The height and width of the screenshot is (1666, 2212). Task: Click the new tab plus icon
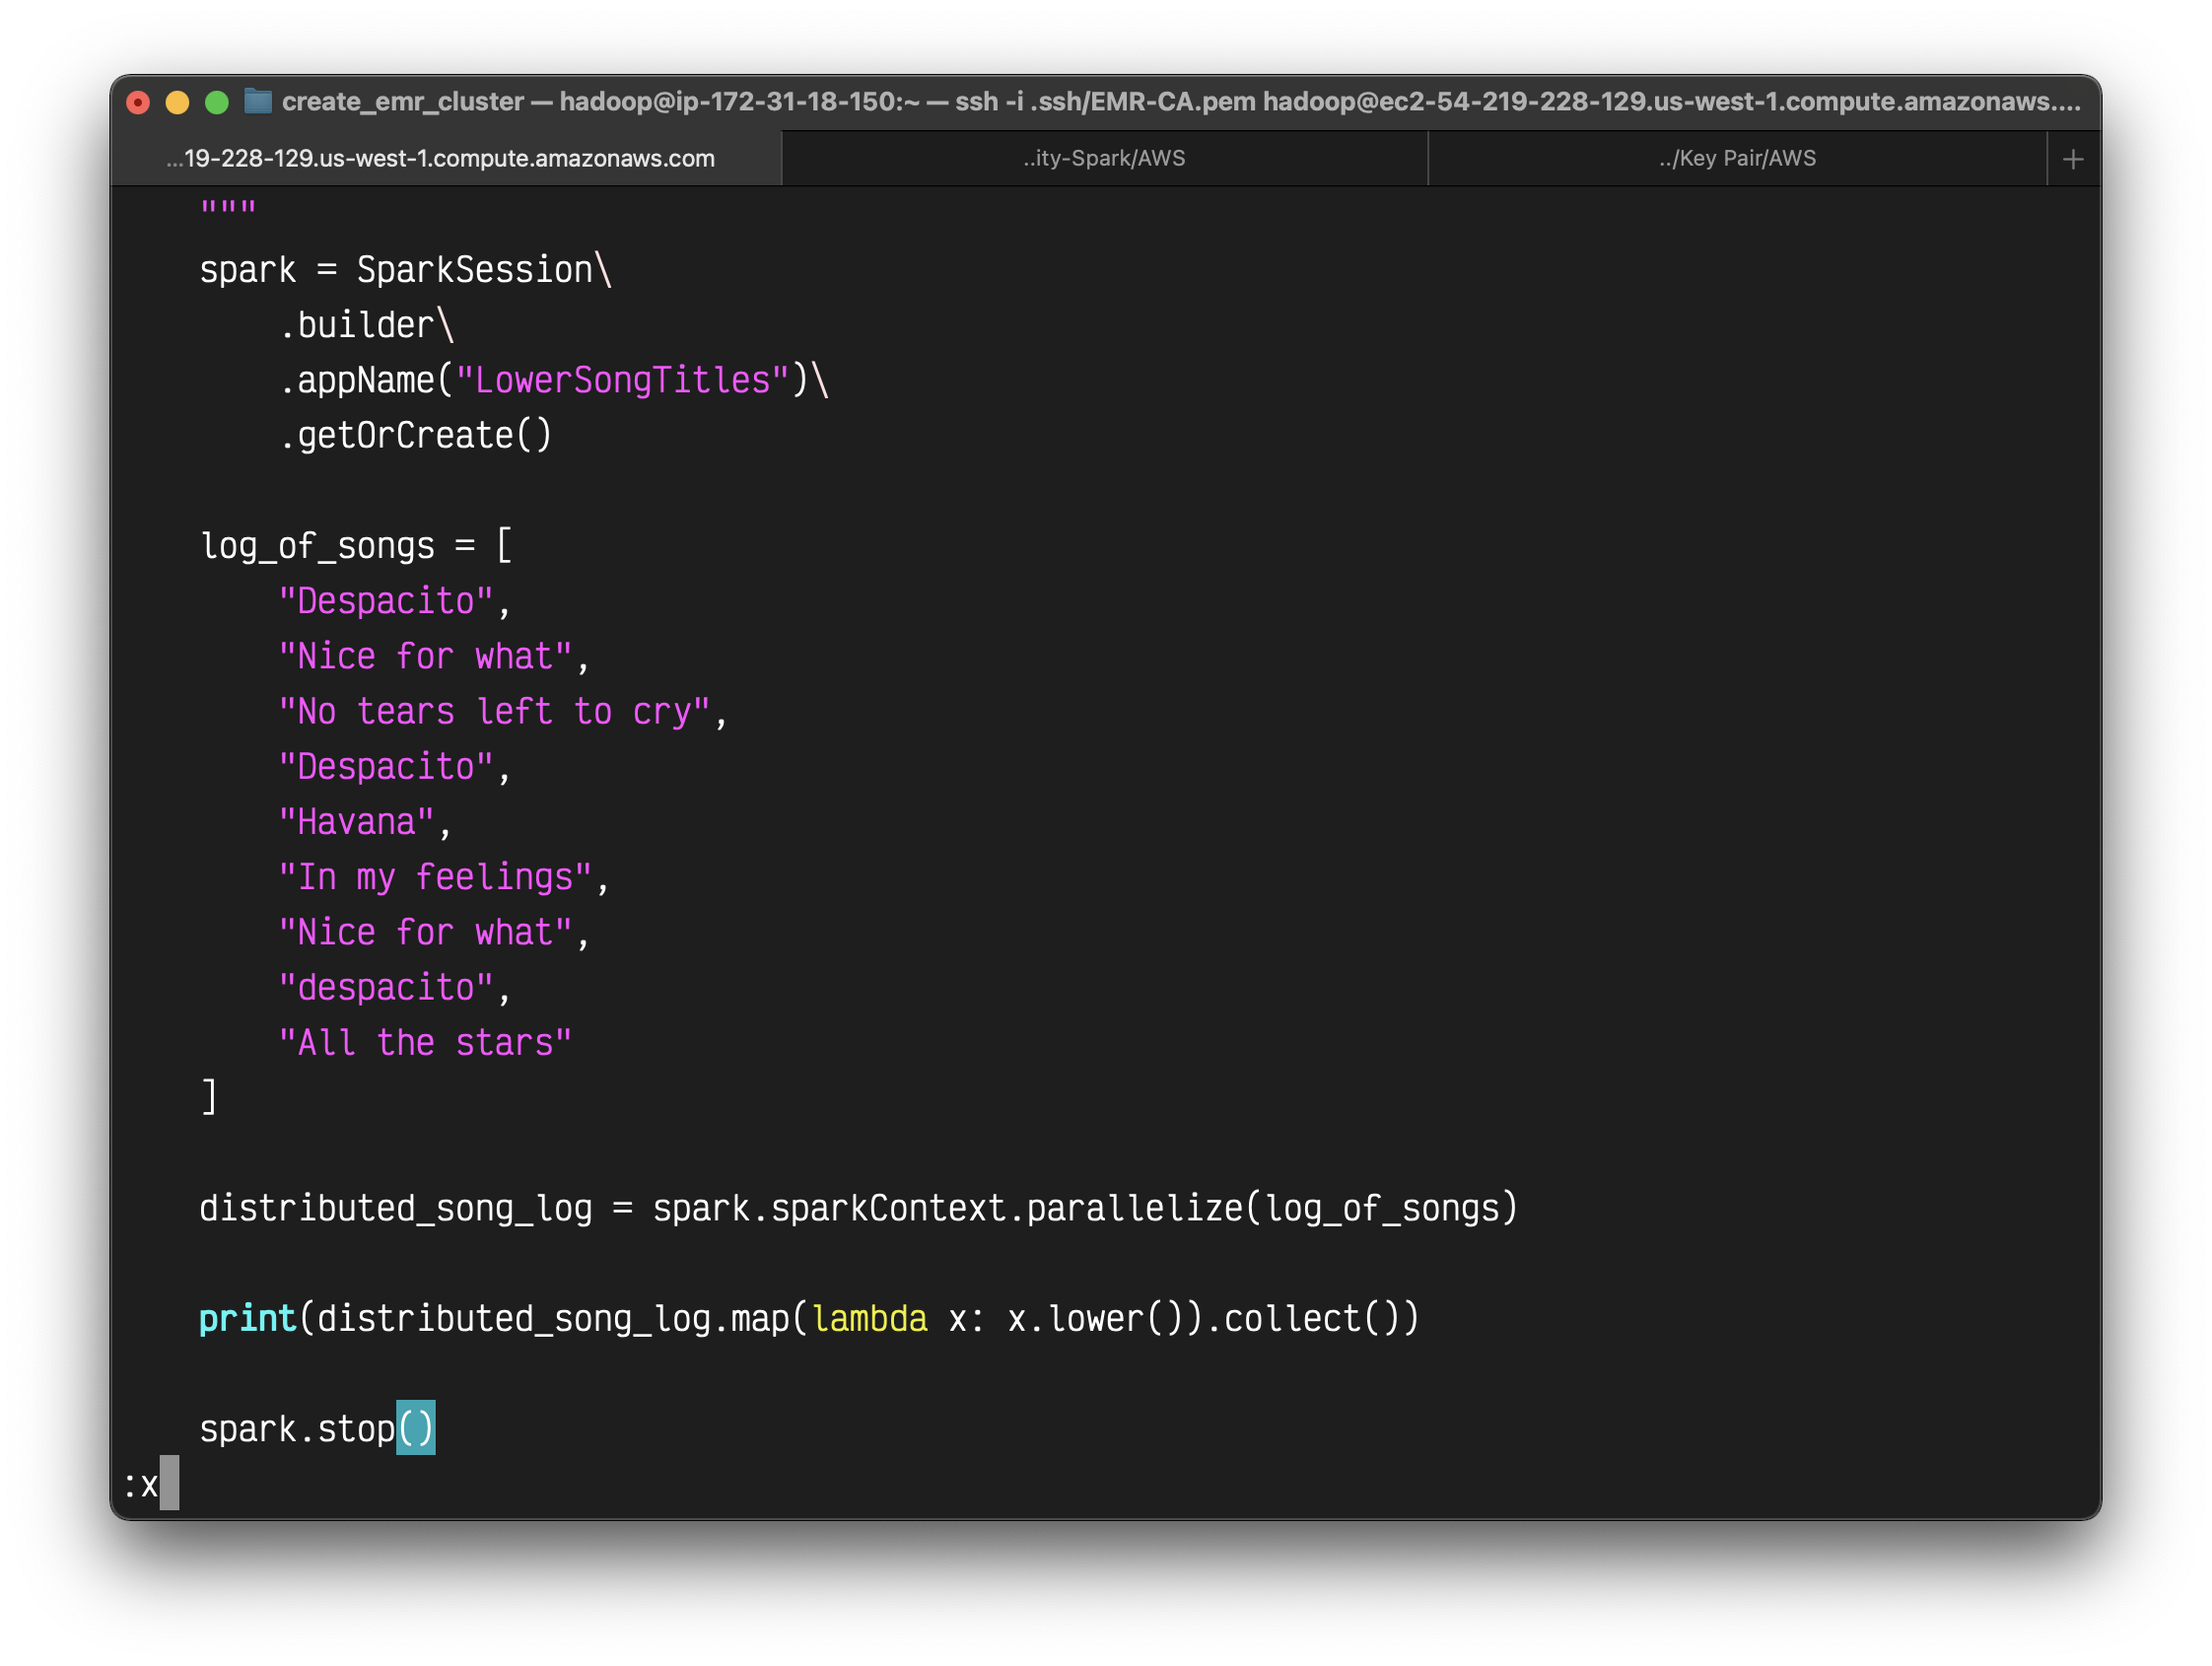[2072, 159]
